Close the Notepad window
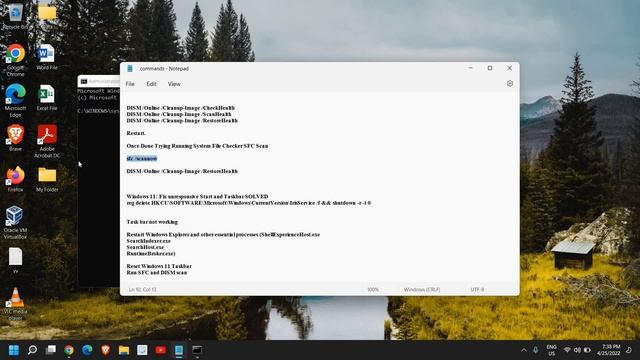Image resolution: width=640 pixels, height=360 pixels. [509, 68]
